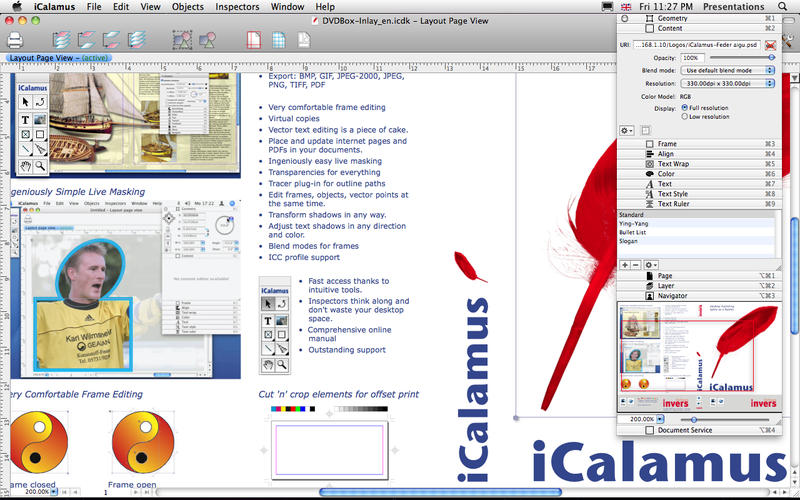The width and height of the screenshot is (800, 500).
Task: Open the Window menu
Action: coord(287,7)
